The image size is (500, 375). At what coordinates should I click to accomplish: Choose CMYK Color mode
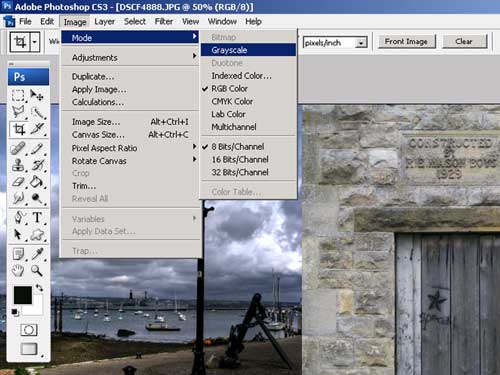tap(248, 101)
